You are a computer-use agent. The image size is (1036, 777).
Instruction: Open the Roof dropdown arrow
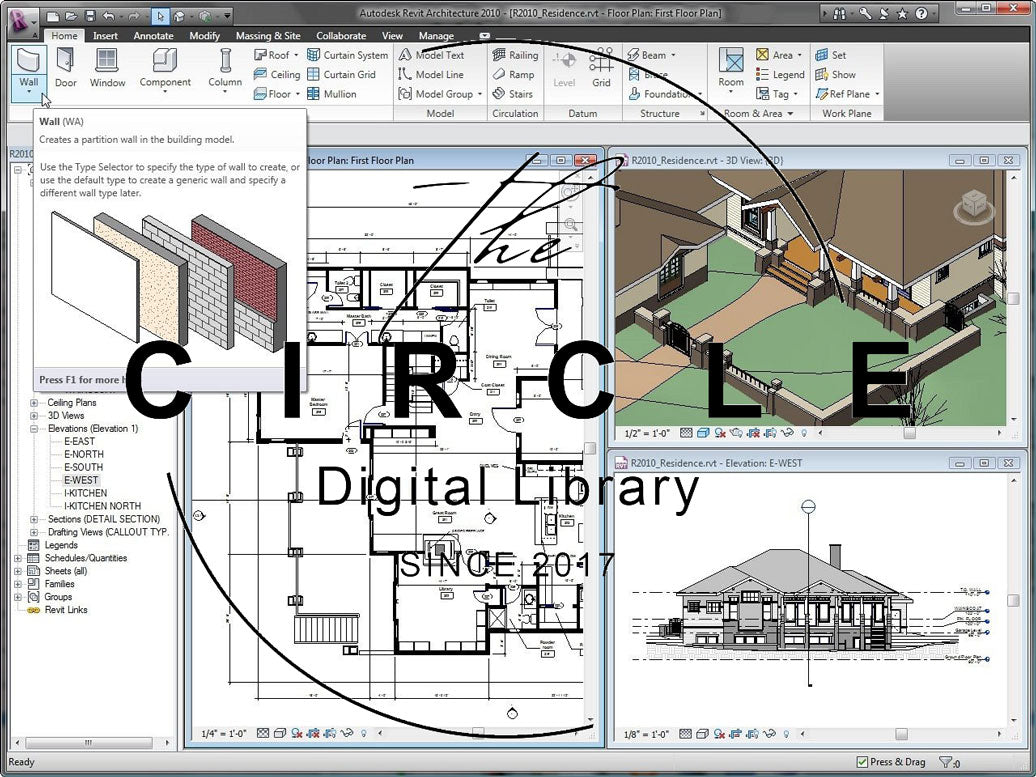296,56
